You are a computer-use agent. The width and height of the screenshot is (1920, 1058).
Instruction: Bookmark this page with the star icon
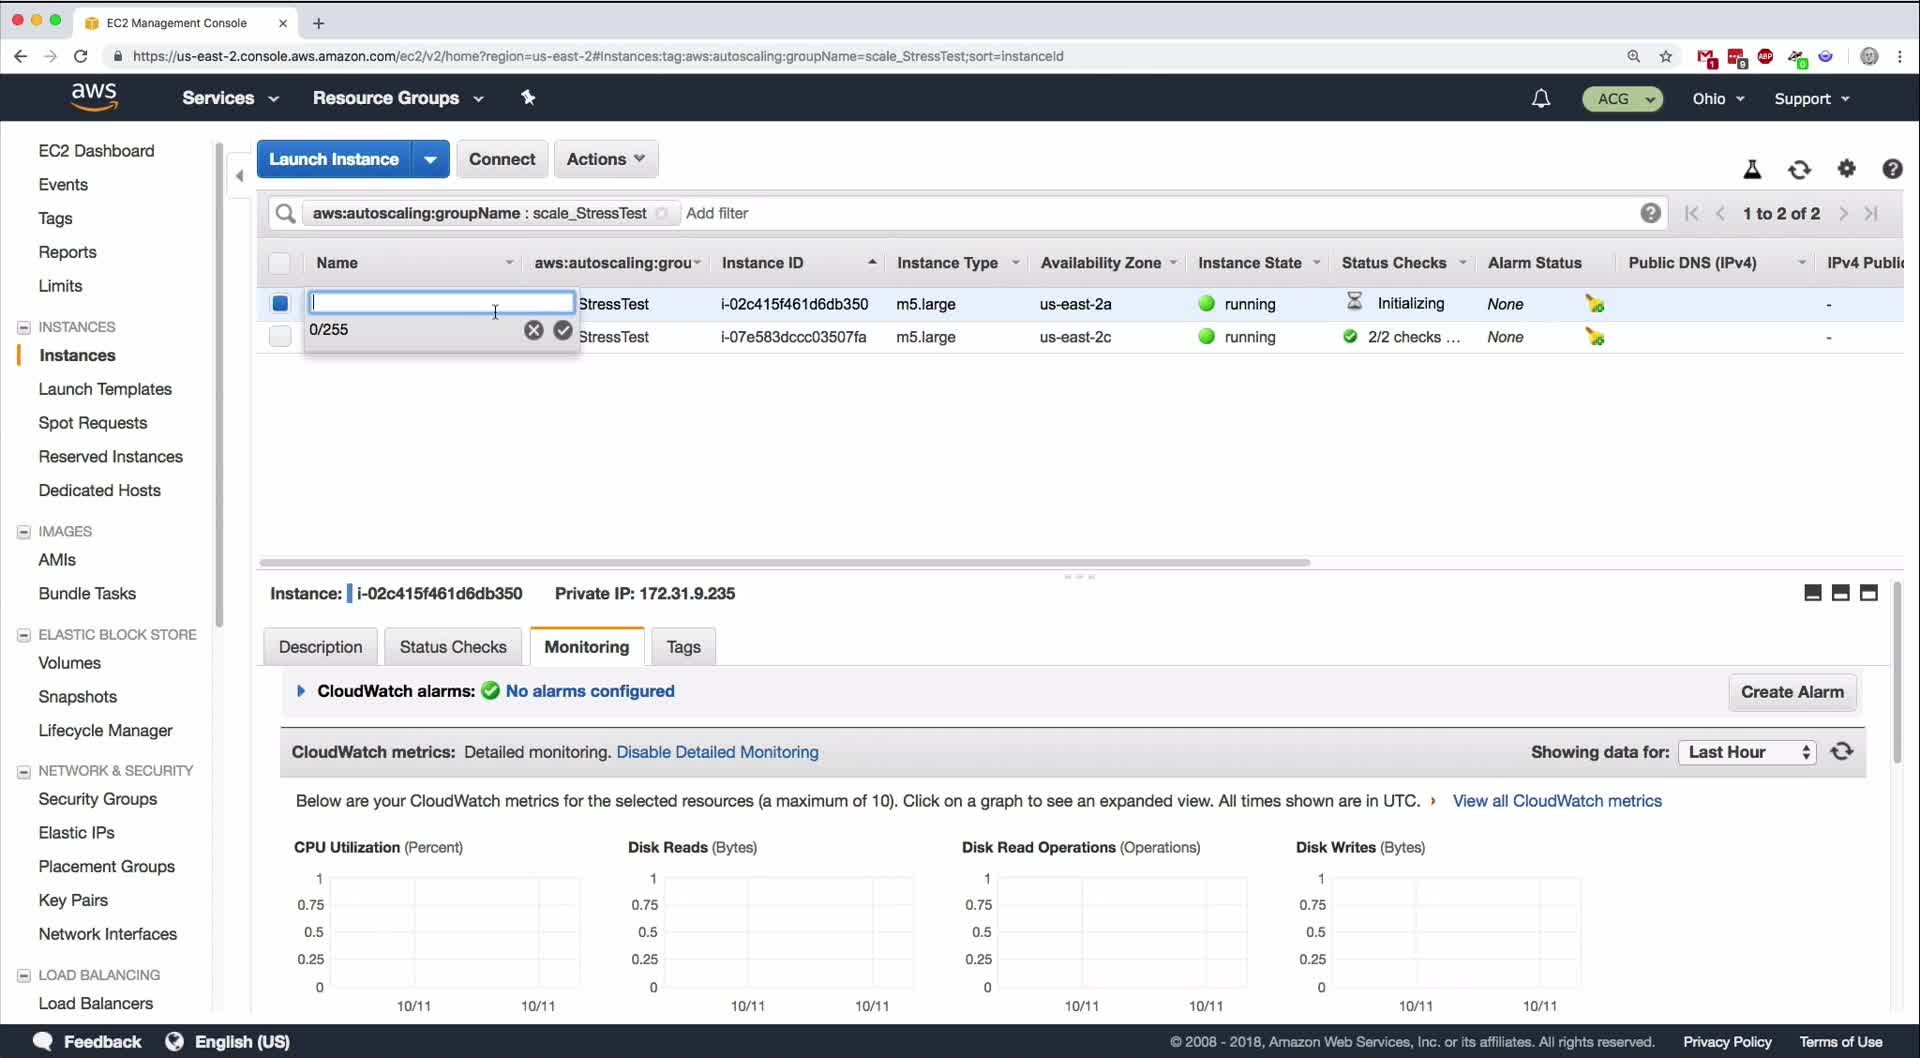click(1666, 56)
